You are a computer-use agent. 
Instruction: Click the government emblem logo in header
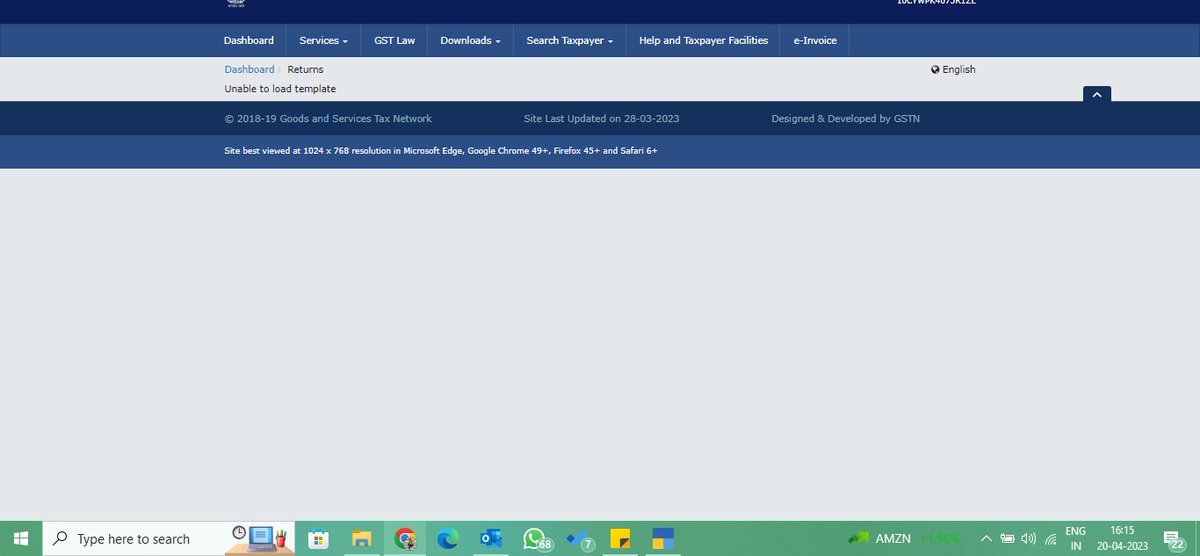tap(236, 3)
